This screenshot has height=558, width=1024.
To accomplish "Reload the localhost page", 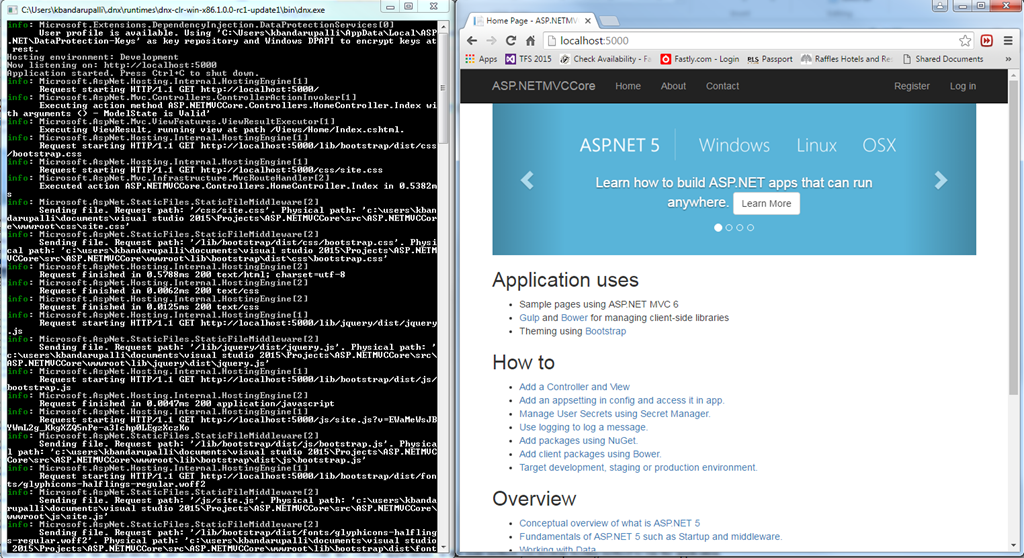I will 511,41.
